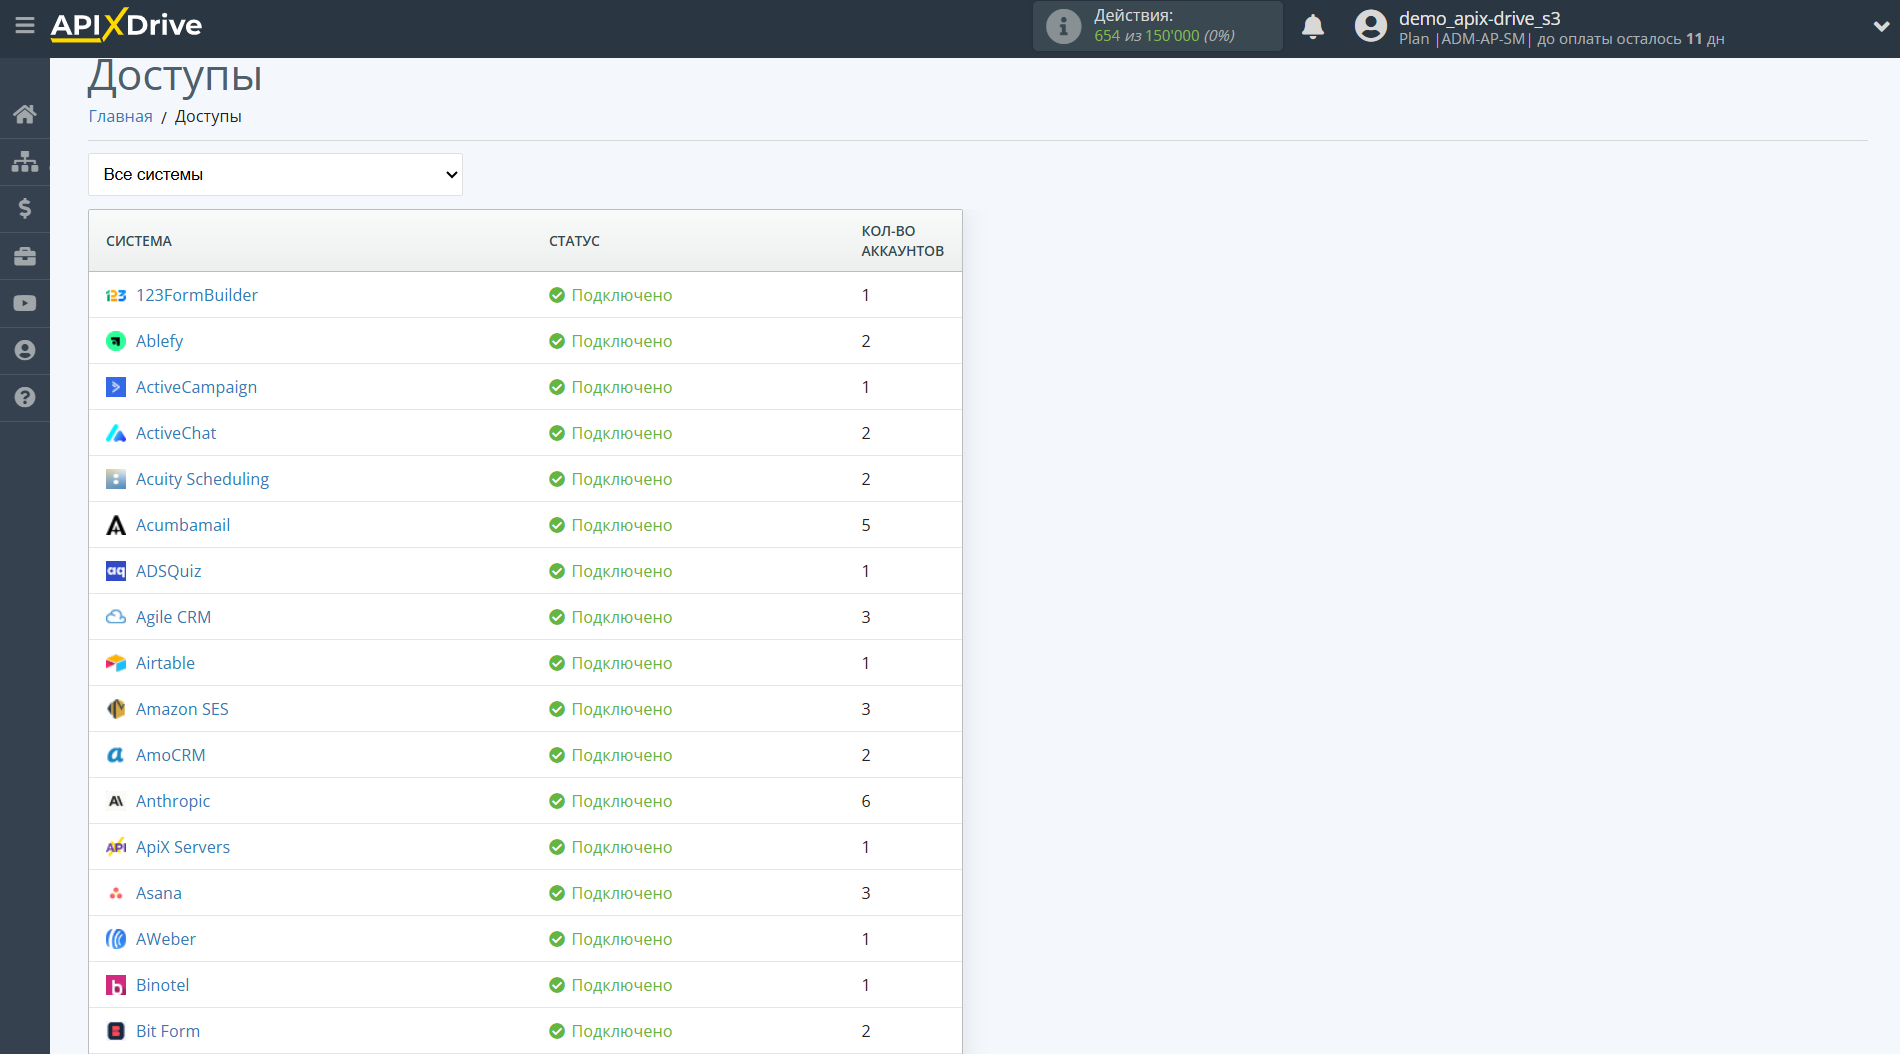The height and width of the screenshot is (1054, 1900).
Task: Click the Amazon SES logo icon
Action: [116, 709]
